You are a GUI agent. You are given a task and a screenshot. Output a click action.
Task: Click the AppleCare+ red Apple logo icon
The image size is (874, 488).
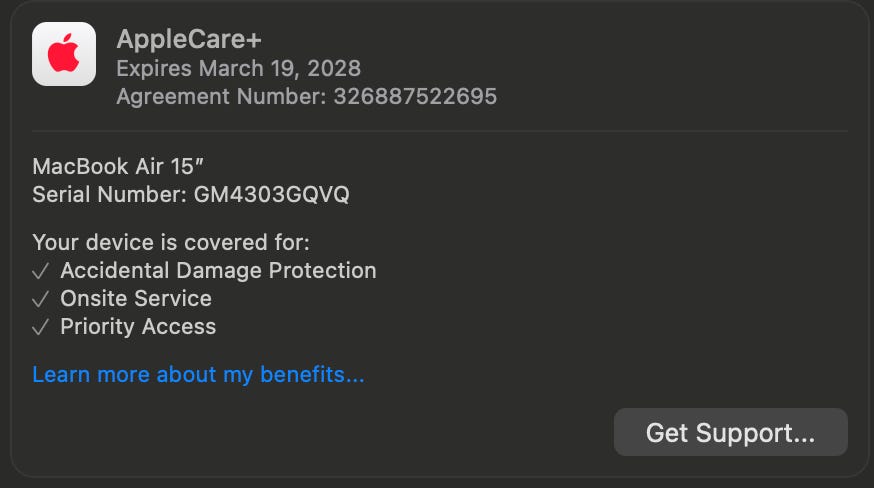click(x=64, y=54)
